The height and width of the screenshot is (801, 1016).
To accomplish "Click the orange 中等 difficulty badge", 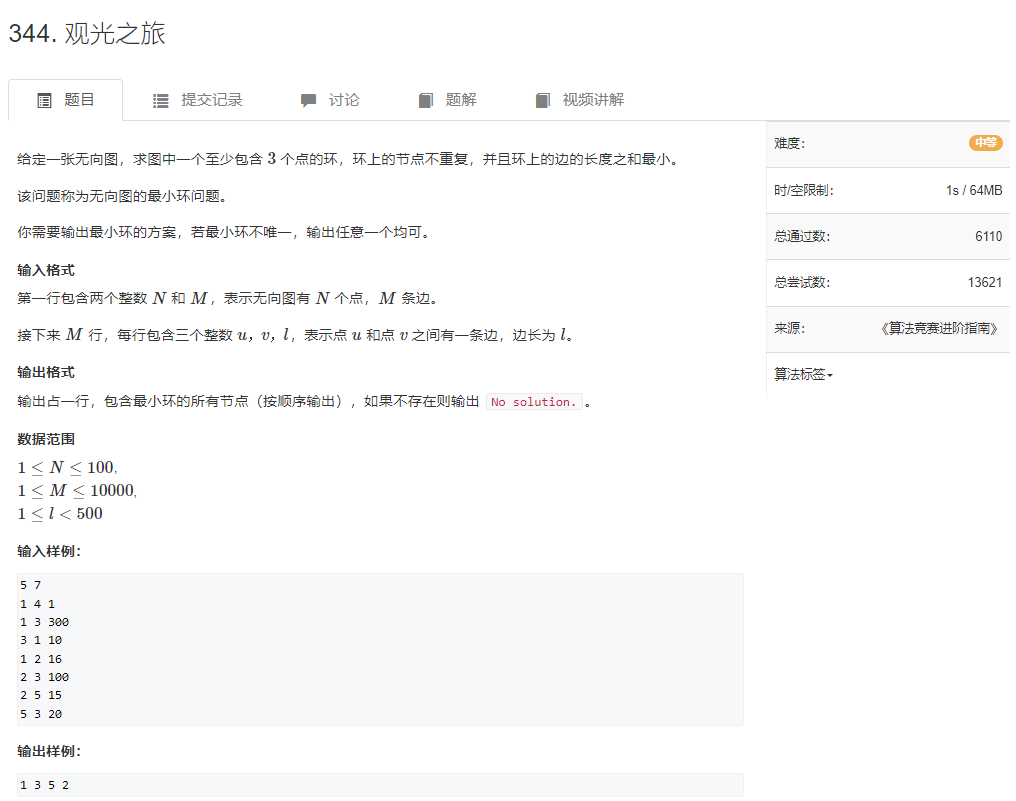I will coord(985,143).
